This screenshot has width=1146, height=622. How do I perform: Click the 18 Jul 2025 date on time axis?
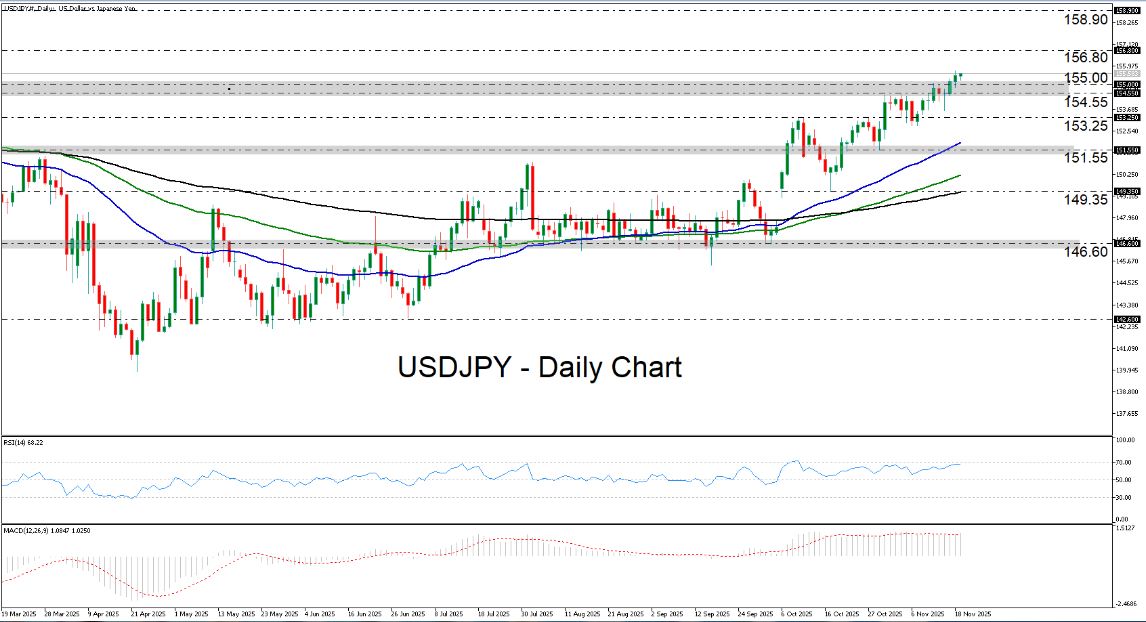click(494, 613)
